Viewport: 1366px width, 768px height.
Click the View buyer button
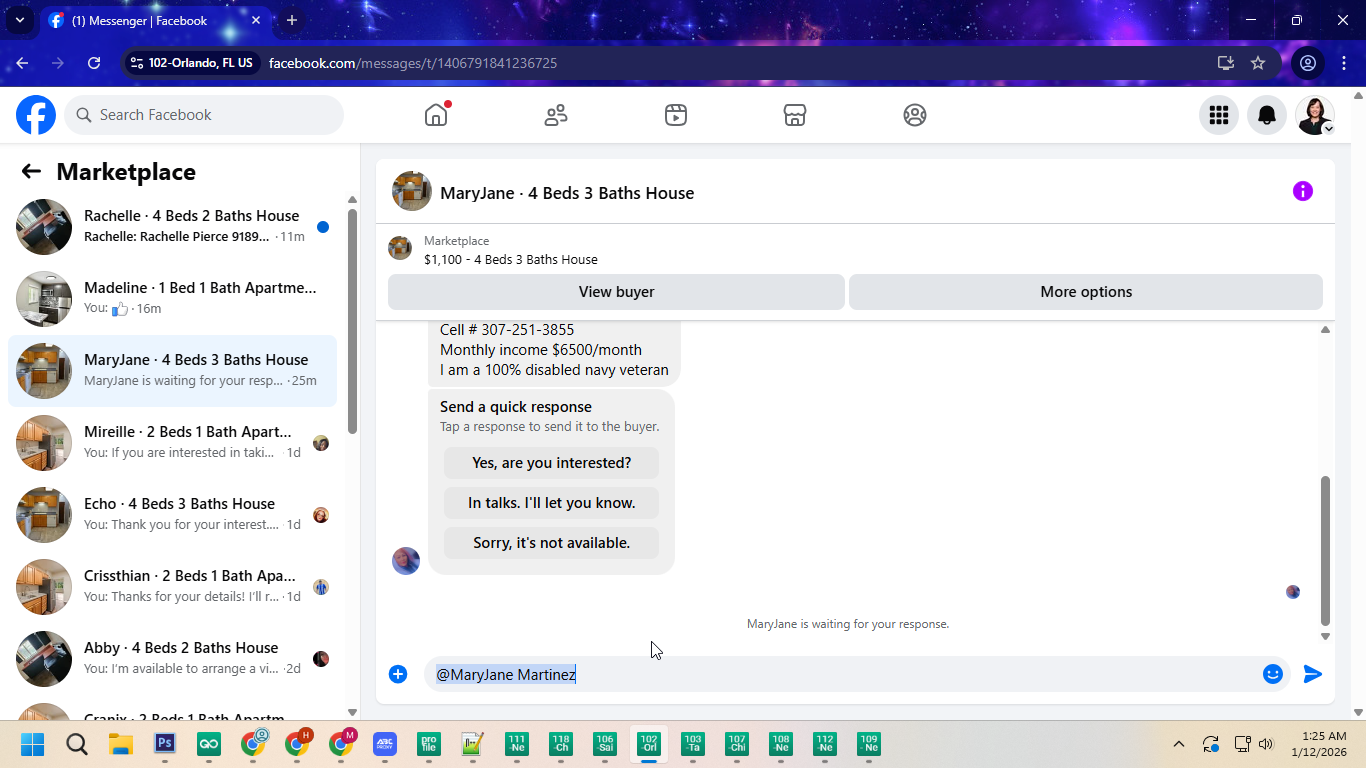616,292
